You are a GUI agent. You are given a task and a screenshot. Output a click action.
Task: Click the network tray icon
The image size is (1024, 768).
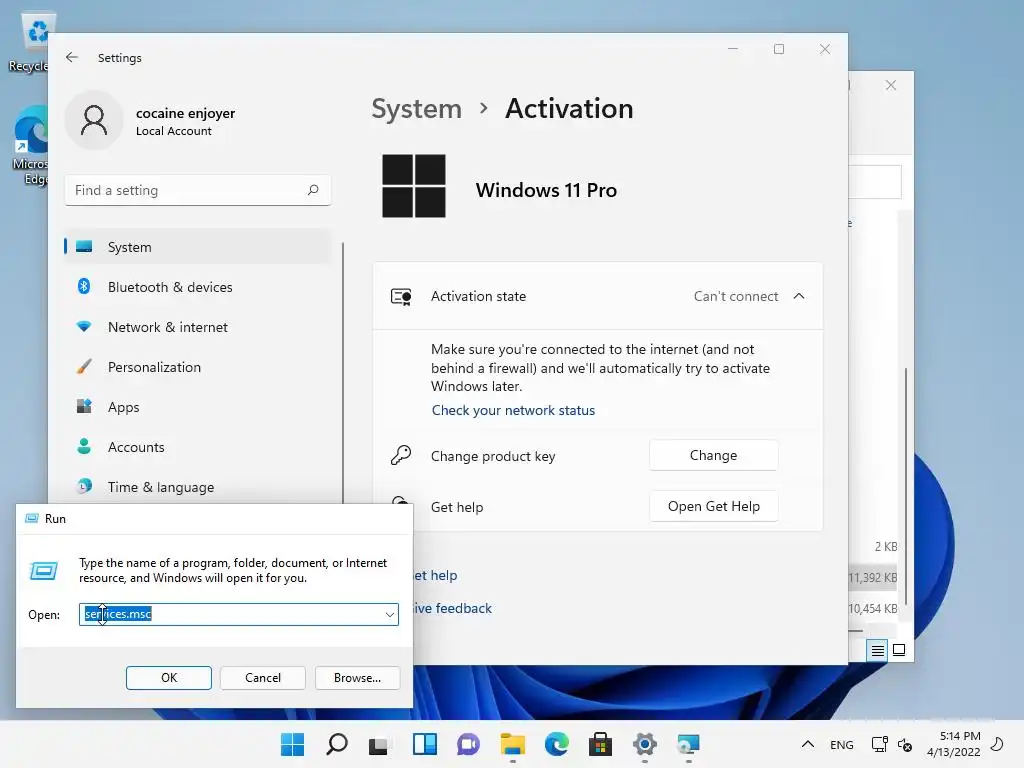click(880, 744)
